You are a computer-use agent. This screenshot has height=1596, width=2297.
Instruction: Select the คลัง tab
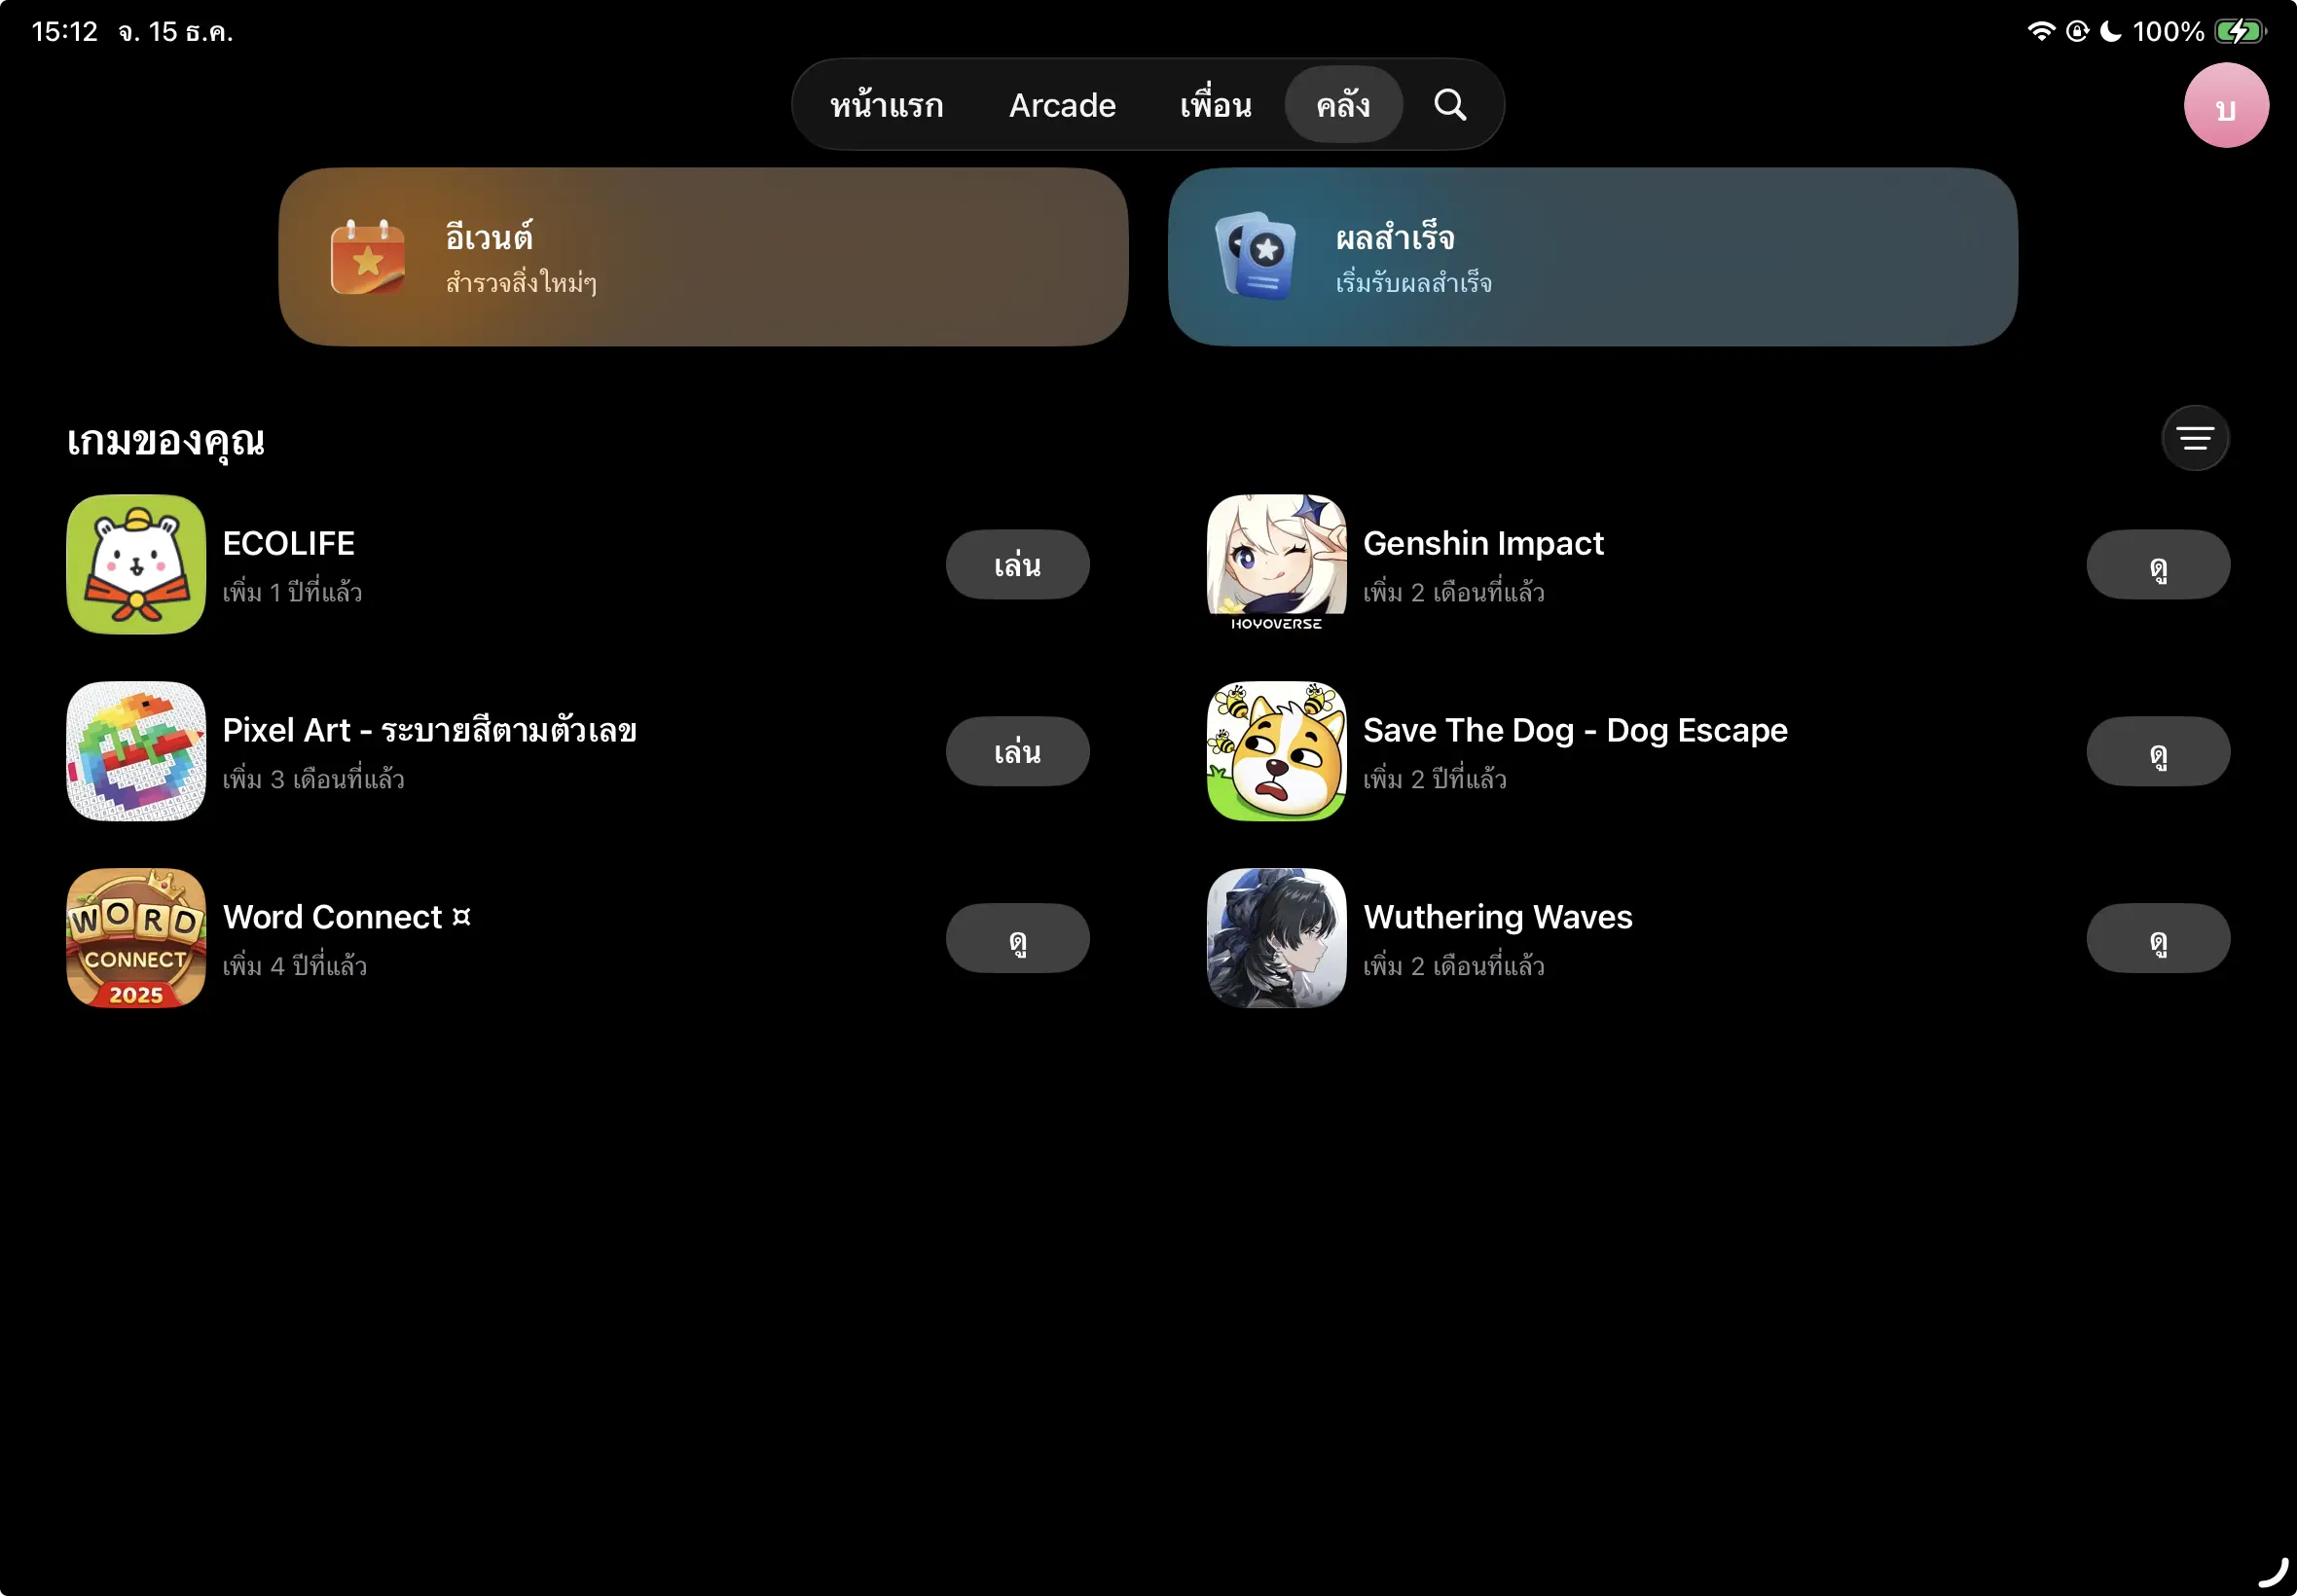coord(1342,105)
